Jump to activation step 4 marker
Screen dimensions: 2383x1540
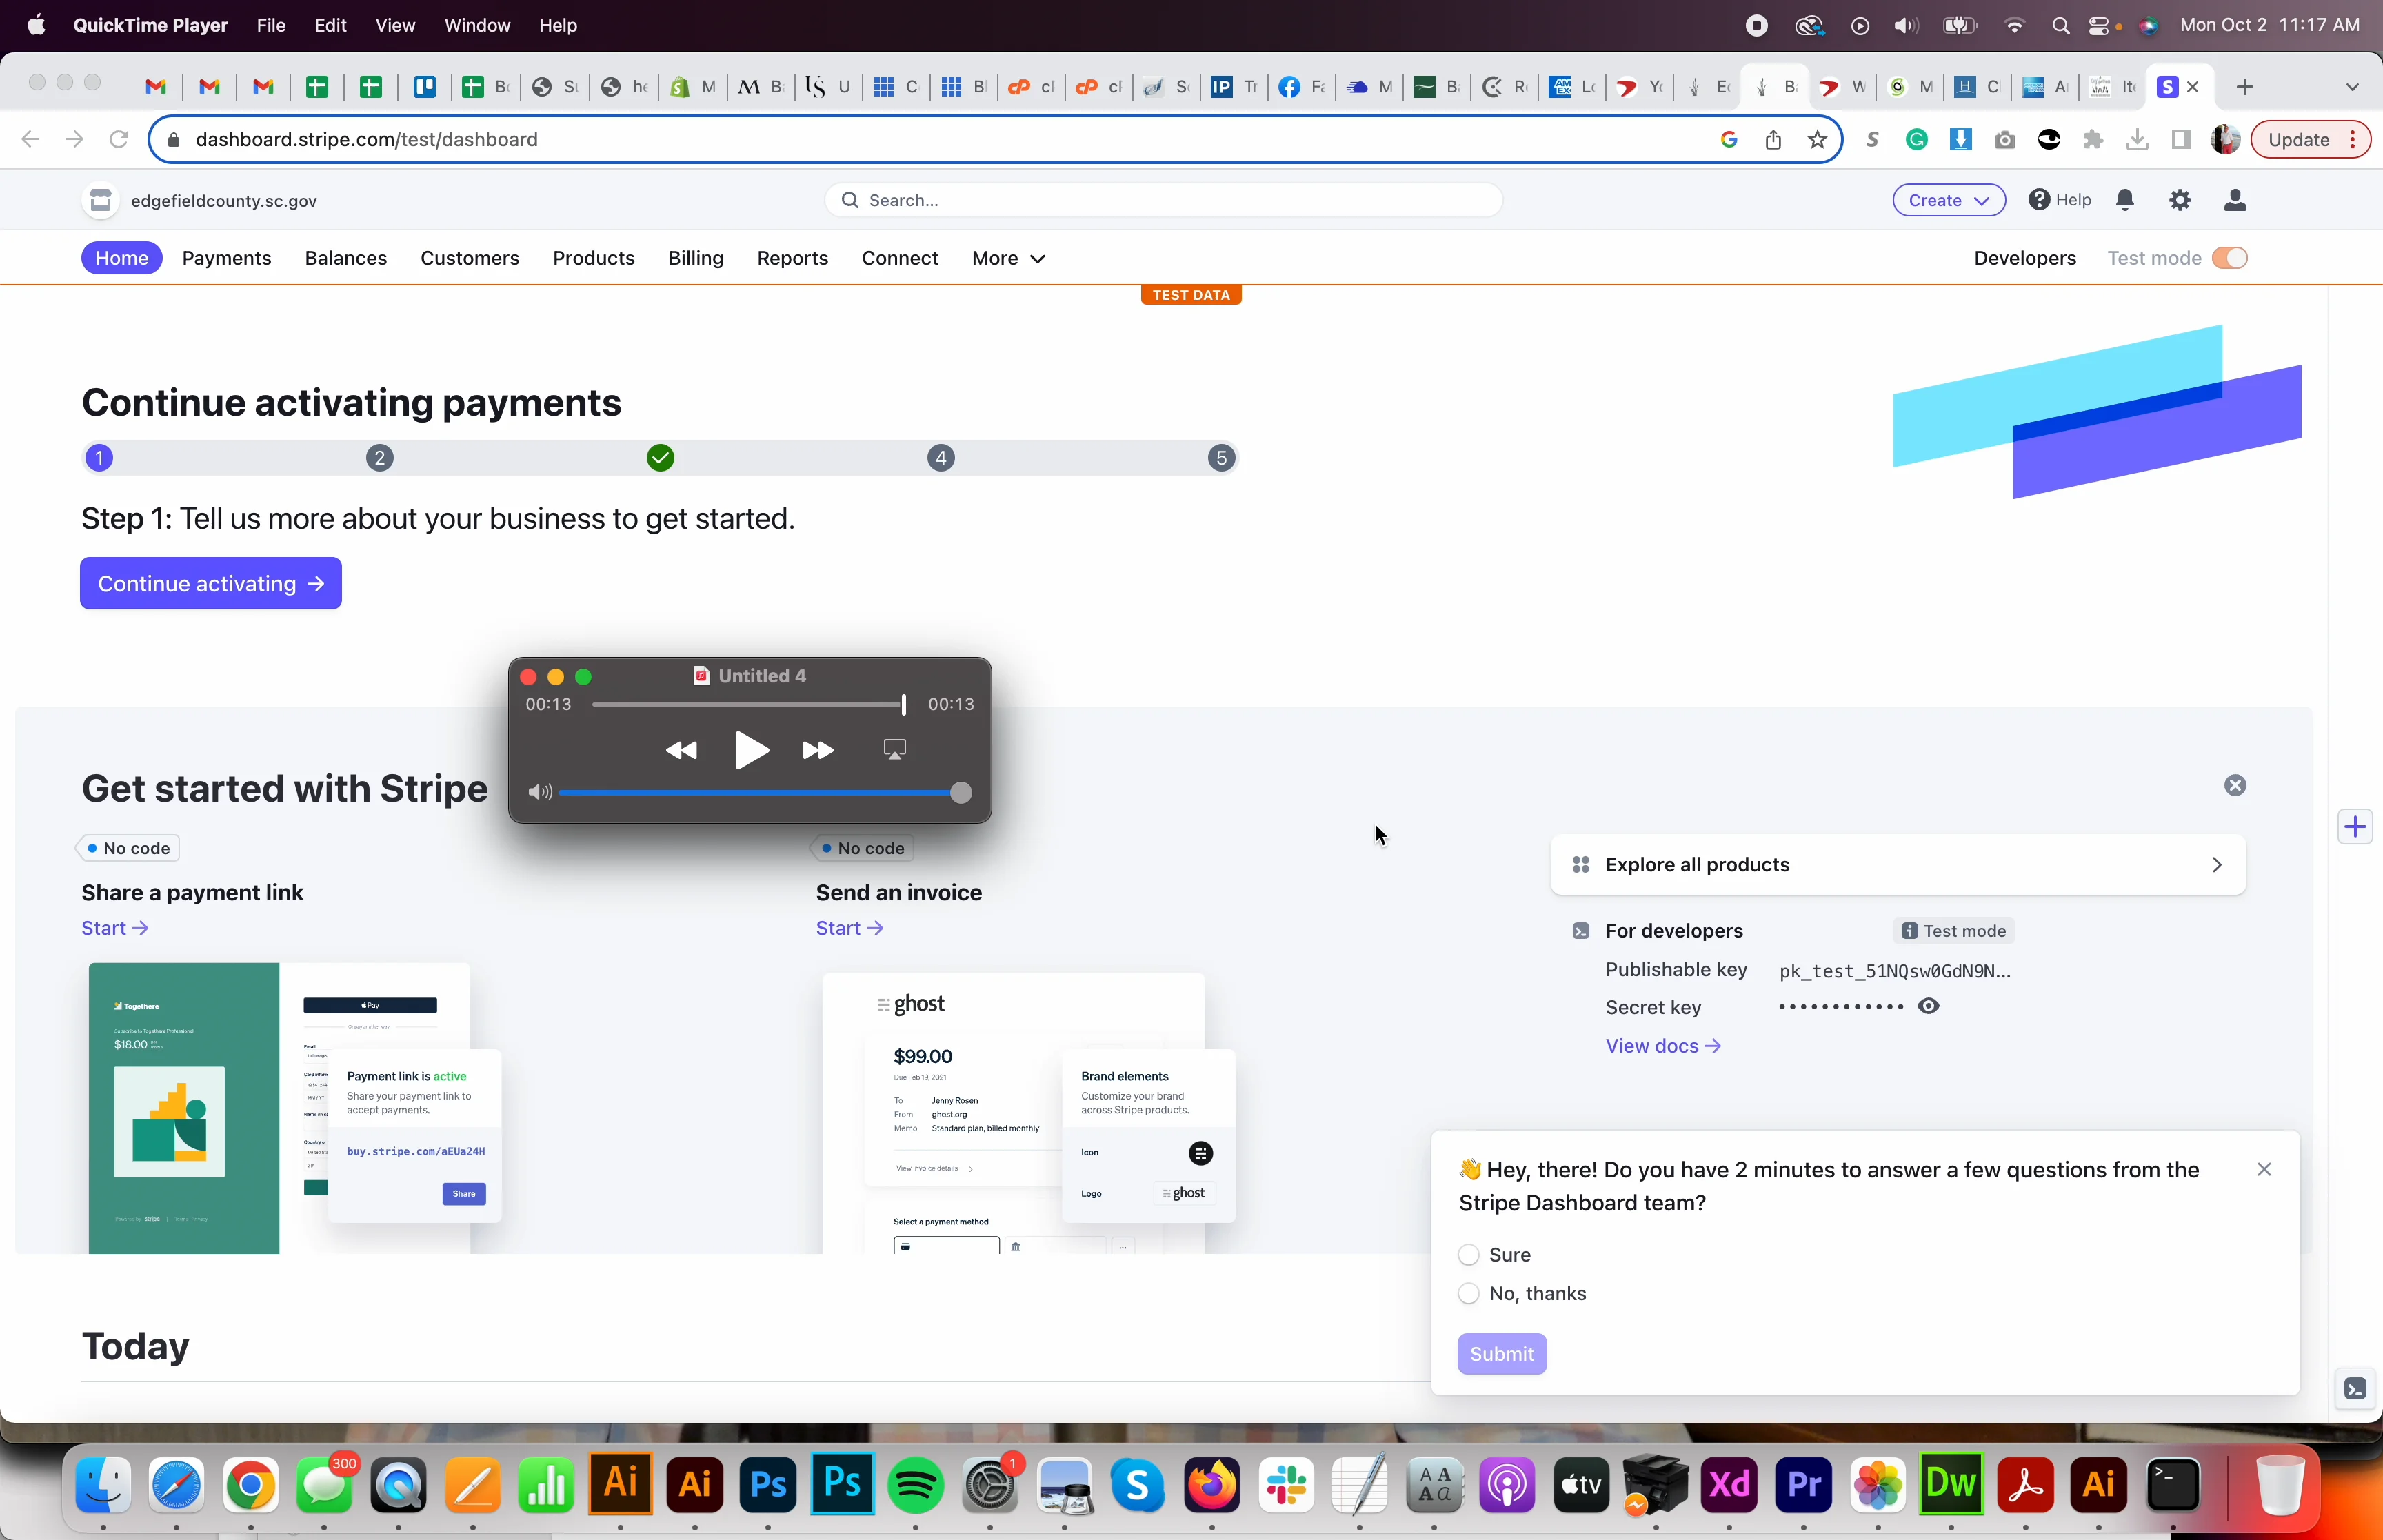[940, 458]
